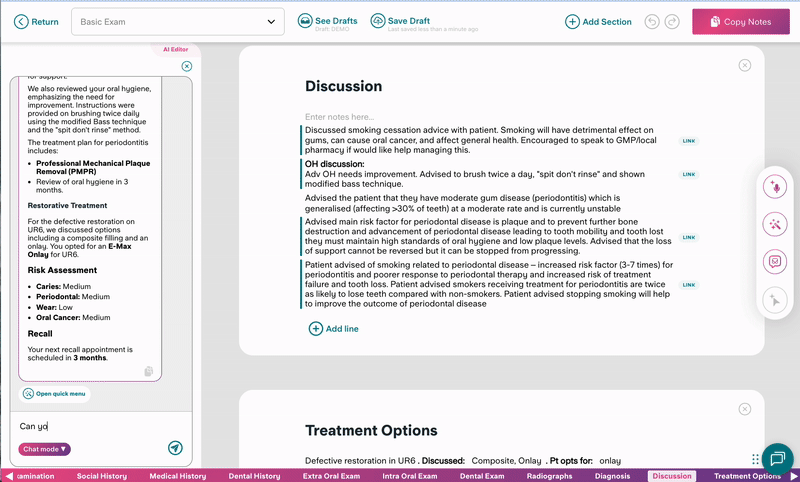Click the Enter notes here field
This screenshot has width=800, height=482.
point(340,117)
